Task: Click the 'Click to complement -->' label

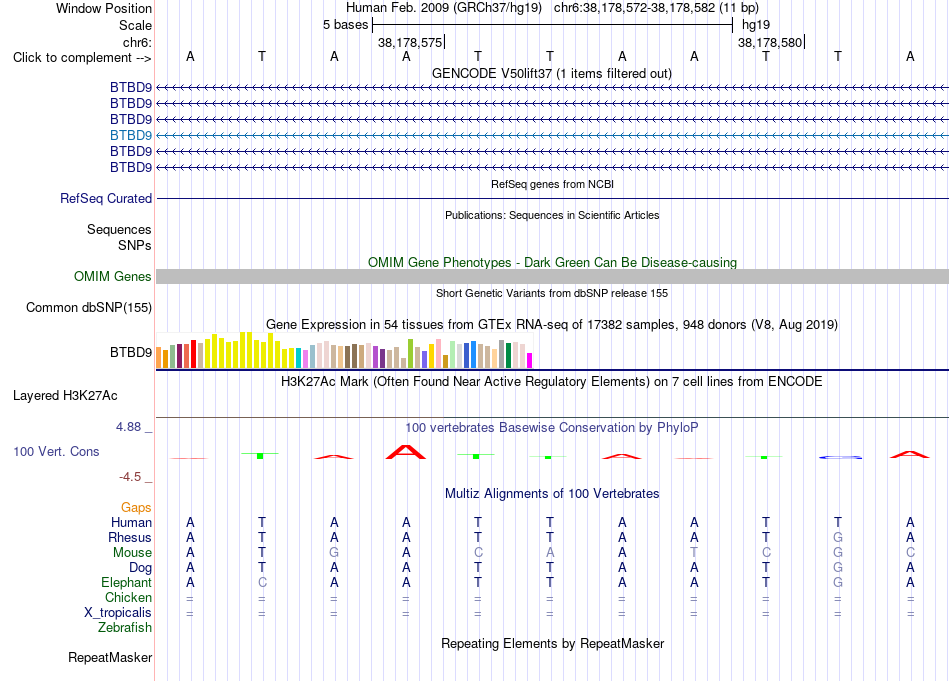Action: pyautogui.click(x=82, y=58)
